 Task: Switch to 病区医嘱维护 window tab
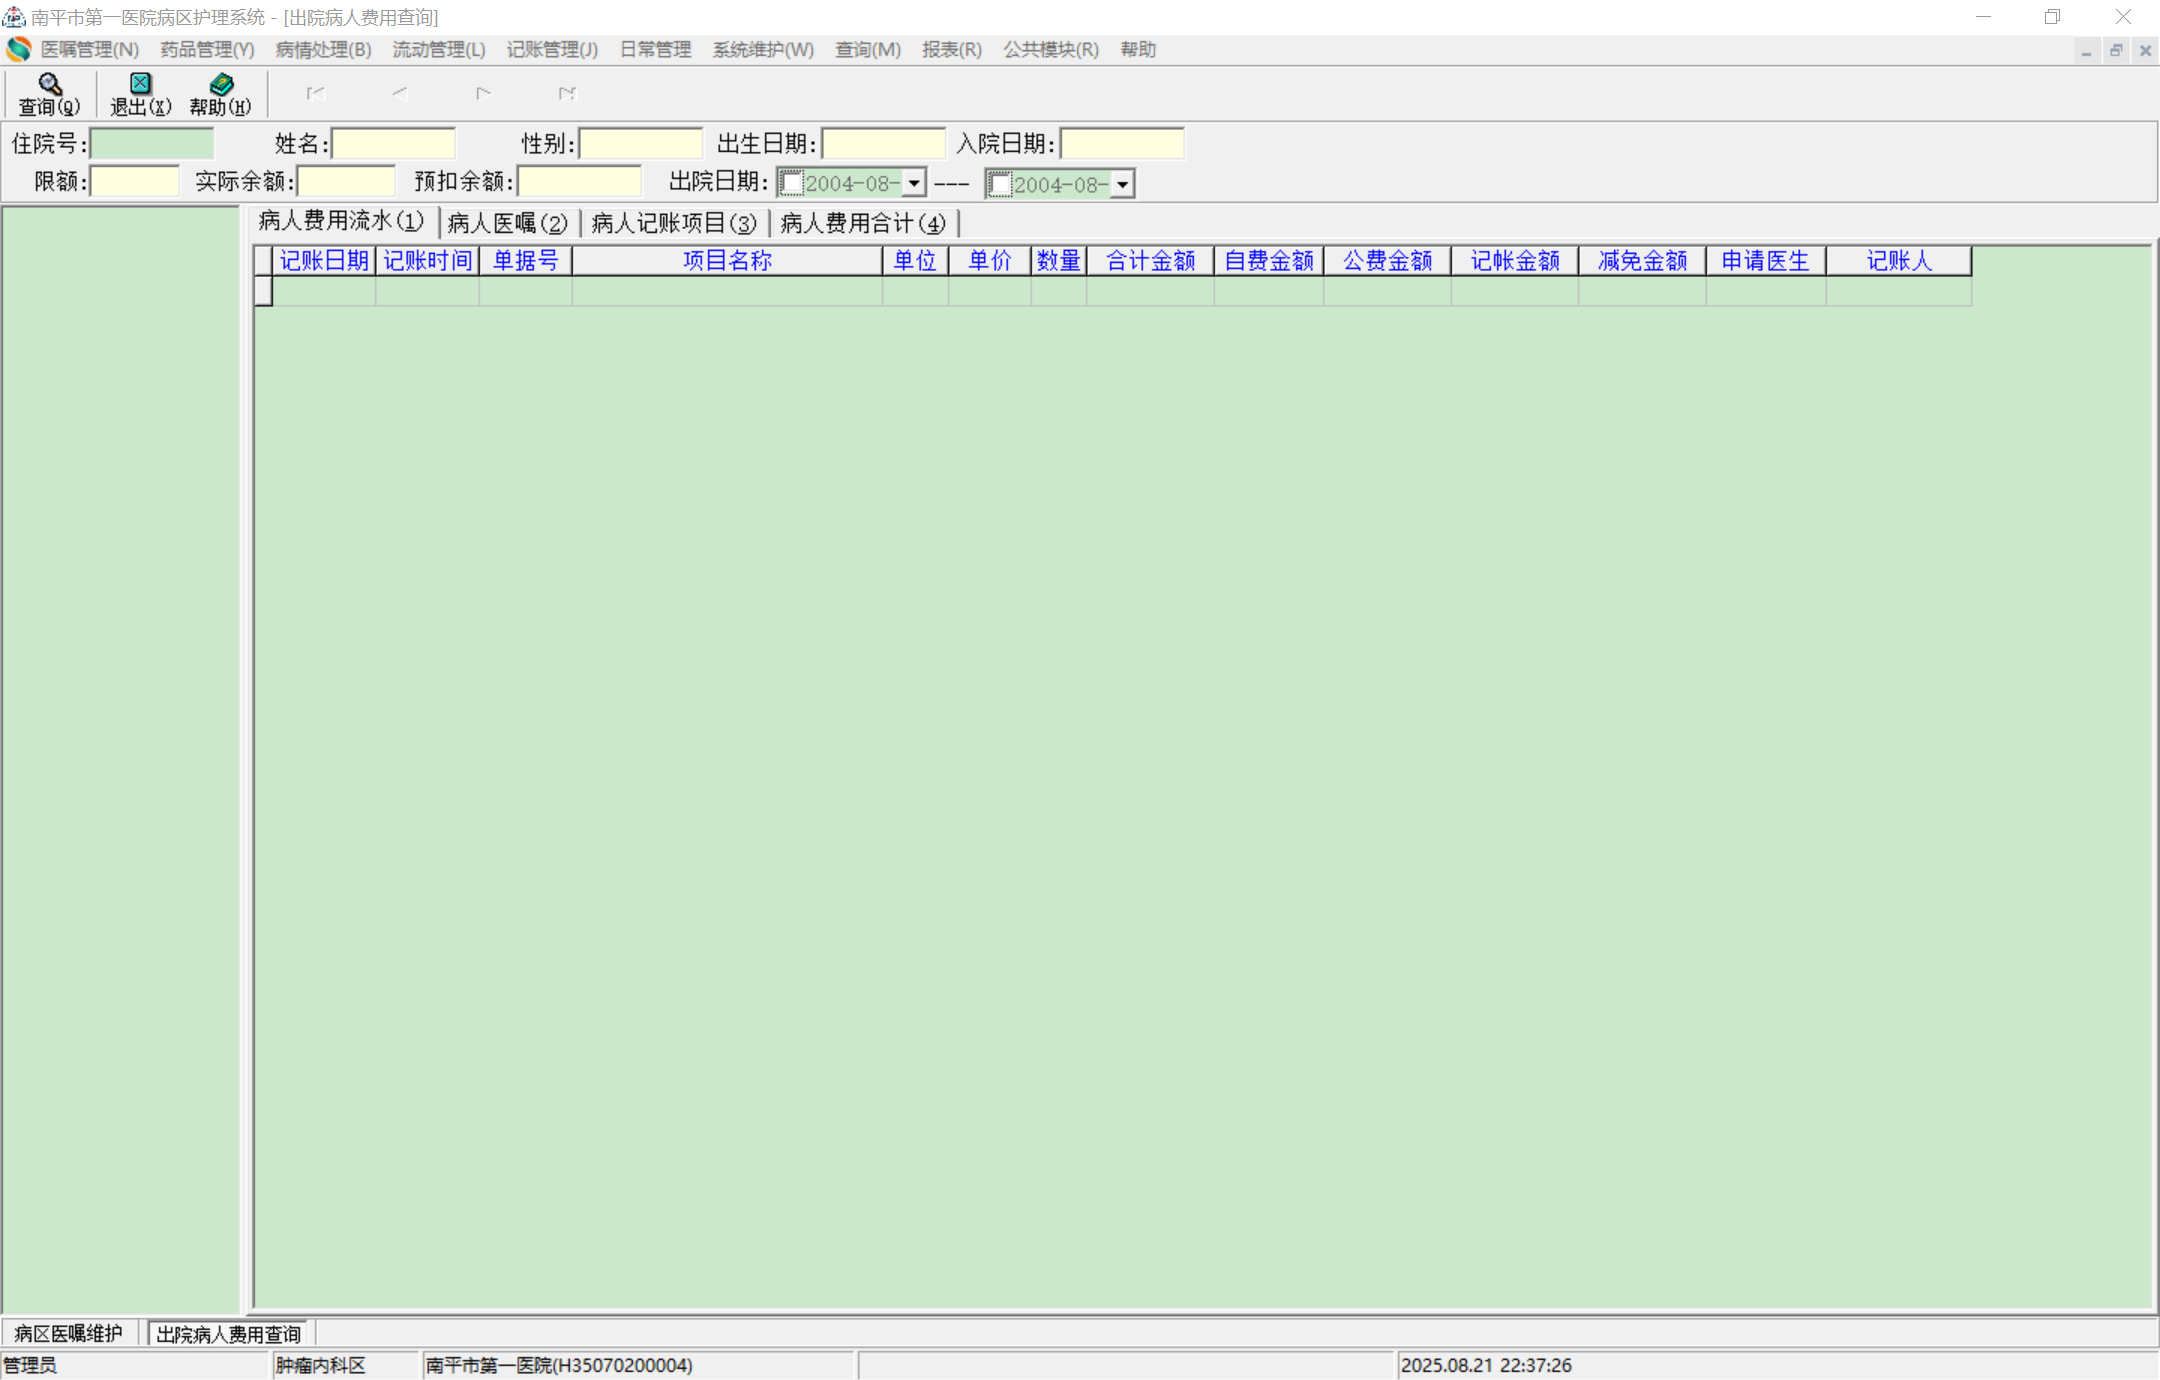68,1334
